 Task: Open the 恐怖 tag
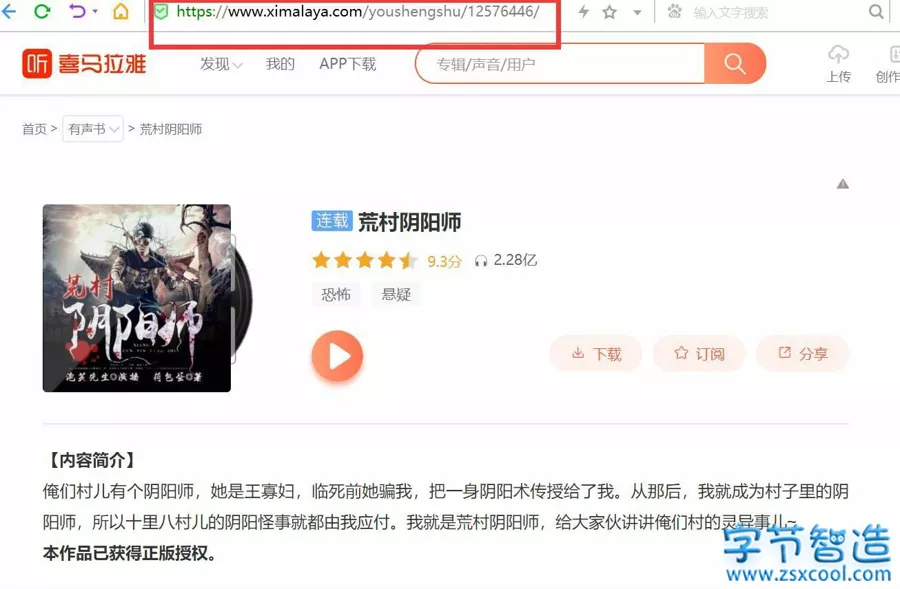pos(336,294)
